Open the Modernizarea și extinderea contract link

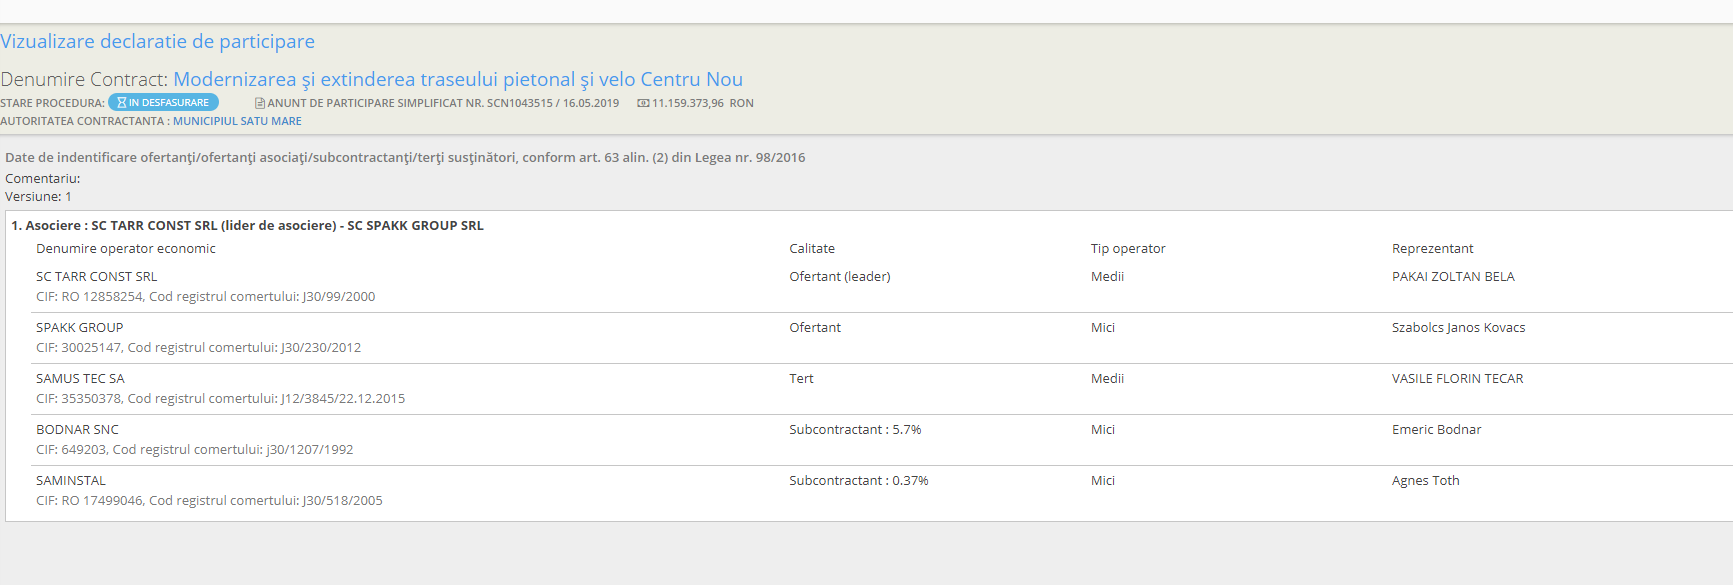(x=457, y=79)
